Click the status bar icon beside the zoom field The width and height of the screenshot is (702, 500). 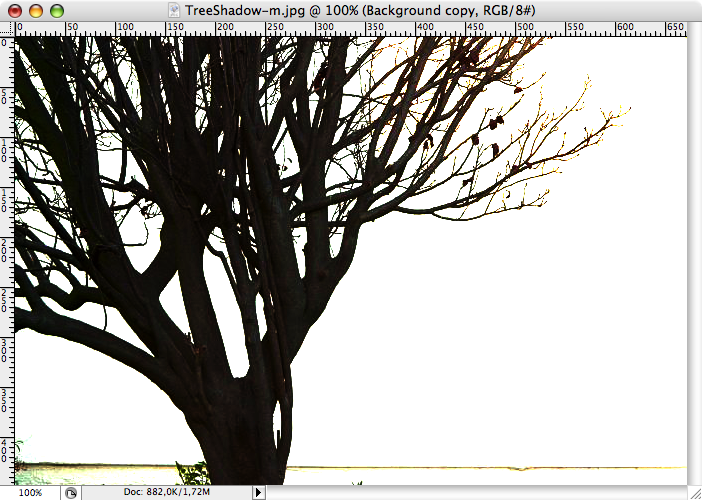[x=71, y=492]
